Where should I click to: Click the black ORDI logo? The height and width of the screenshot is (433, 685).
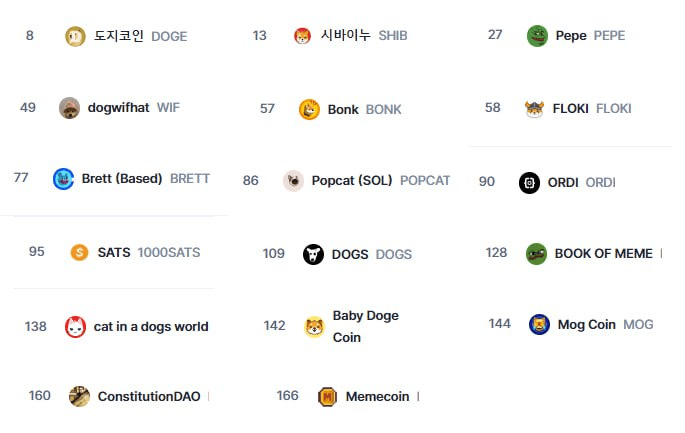[x=529, y=183]
